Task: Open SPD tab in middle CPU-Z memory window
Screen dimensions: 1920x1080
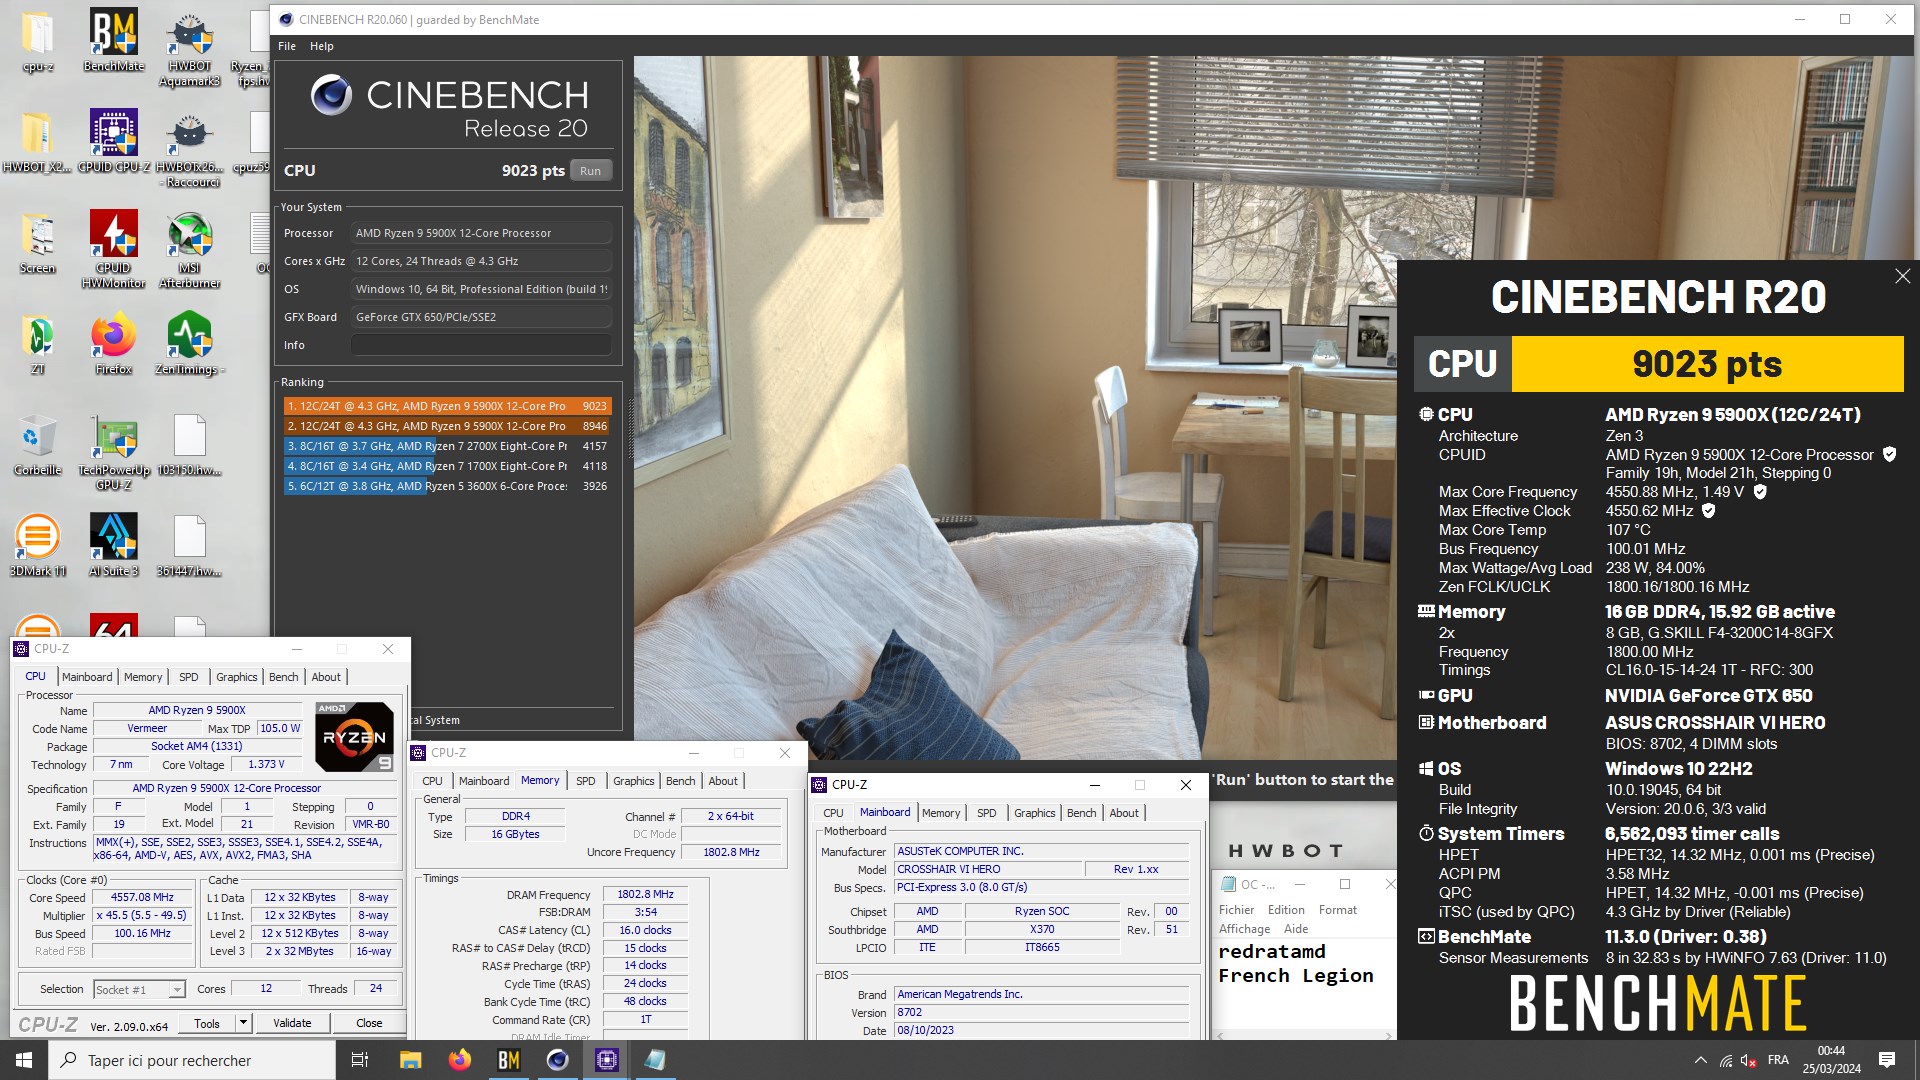Action: 585,781
